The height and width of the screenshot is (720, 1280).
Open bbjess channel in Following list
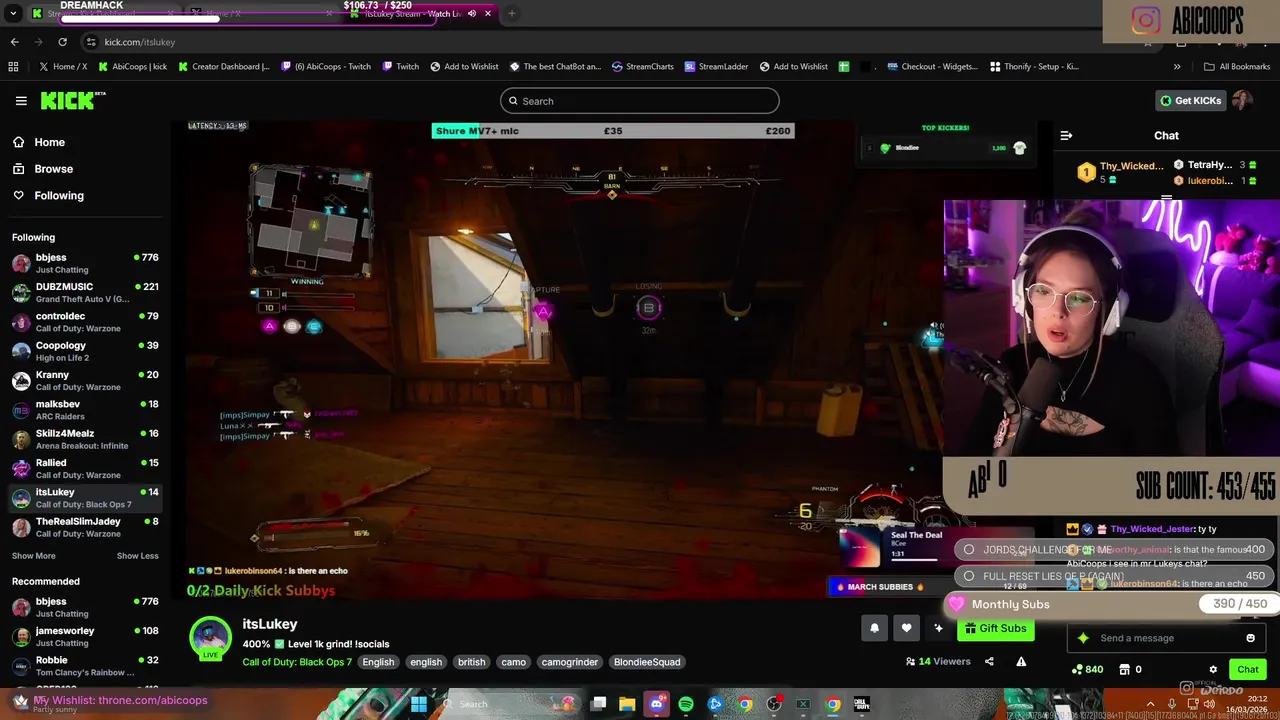pos(85,263)
